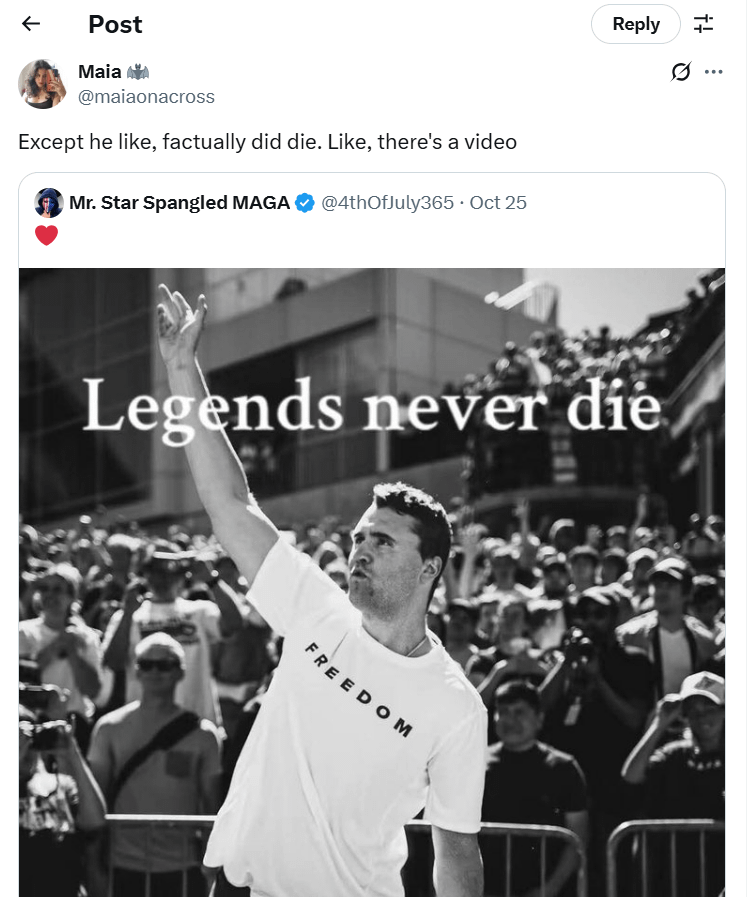The width and height of the screenshot is (752, 897).
Task: Click the "Post" page heading
Action: tap(115, 24)
